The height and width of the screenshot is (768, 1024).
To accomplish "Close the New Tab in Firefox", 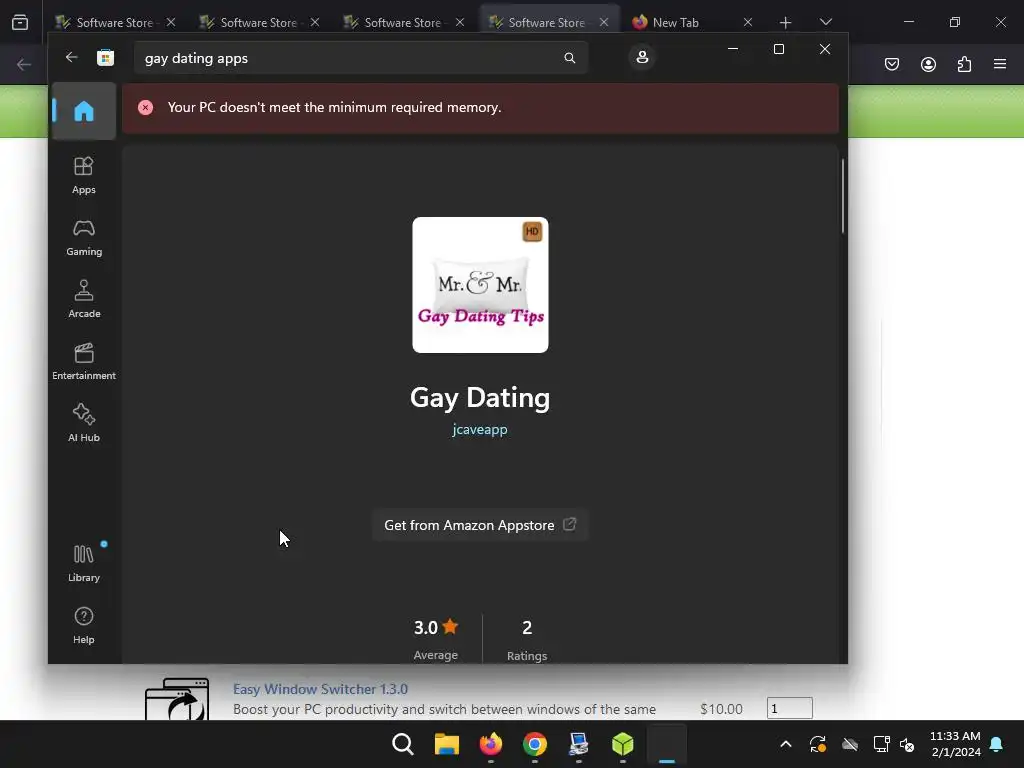I will [x=748, y=22].
